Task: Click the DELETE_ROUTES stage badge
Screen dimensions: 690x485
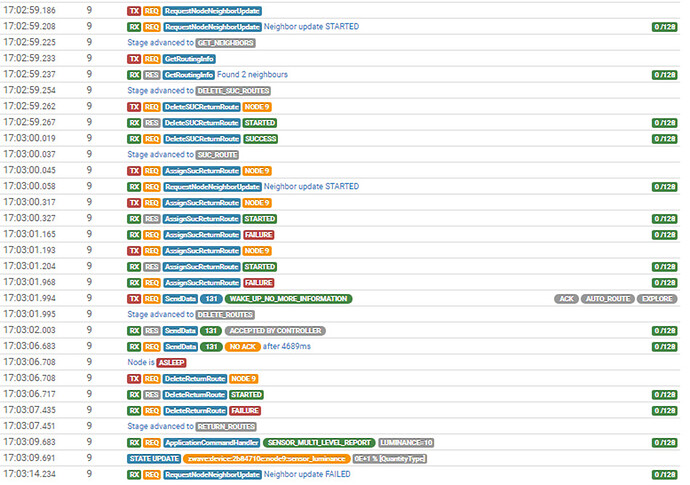Action: click(225, 315)
